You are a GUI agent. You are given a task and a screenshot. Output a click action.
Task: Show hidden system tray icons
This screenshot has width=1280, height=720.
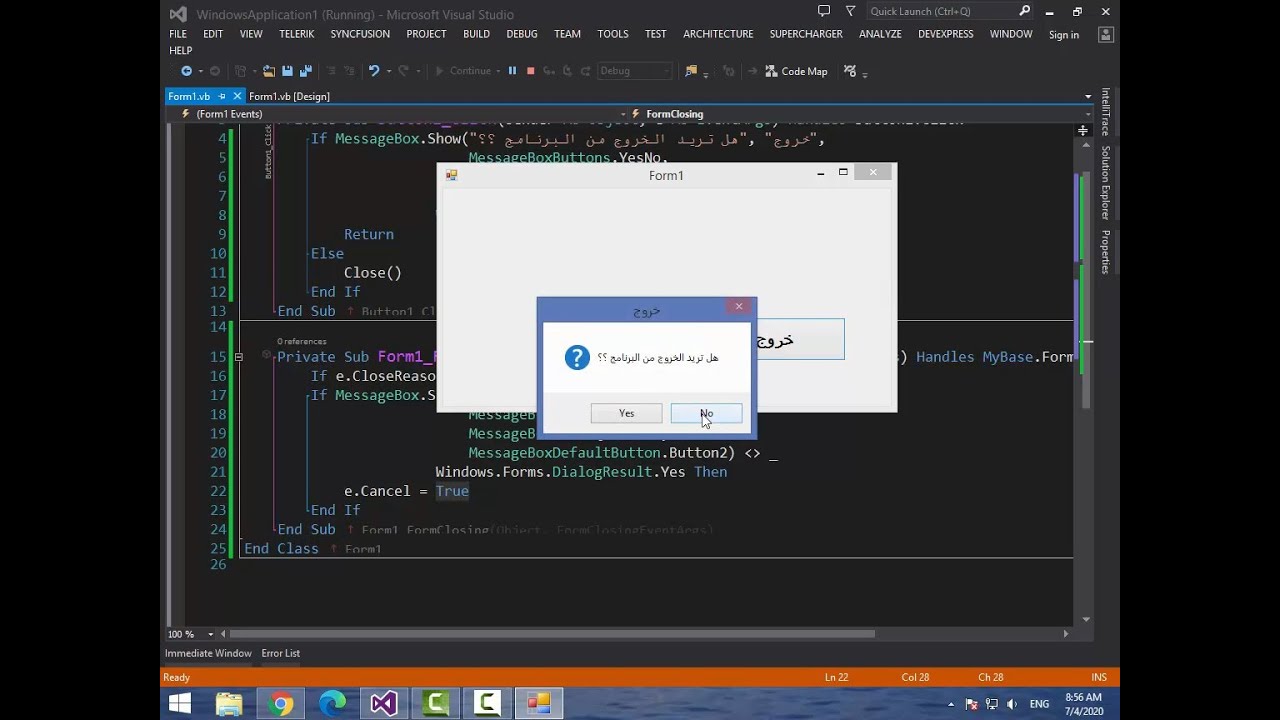coord(951,704)
